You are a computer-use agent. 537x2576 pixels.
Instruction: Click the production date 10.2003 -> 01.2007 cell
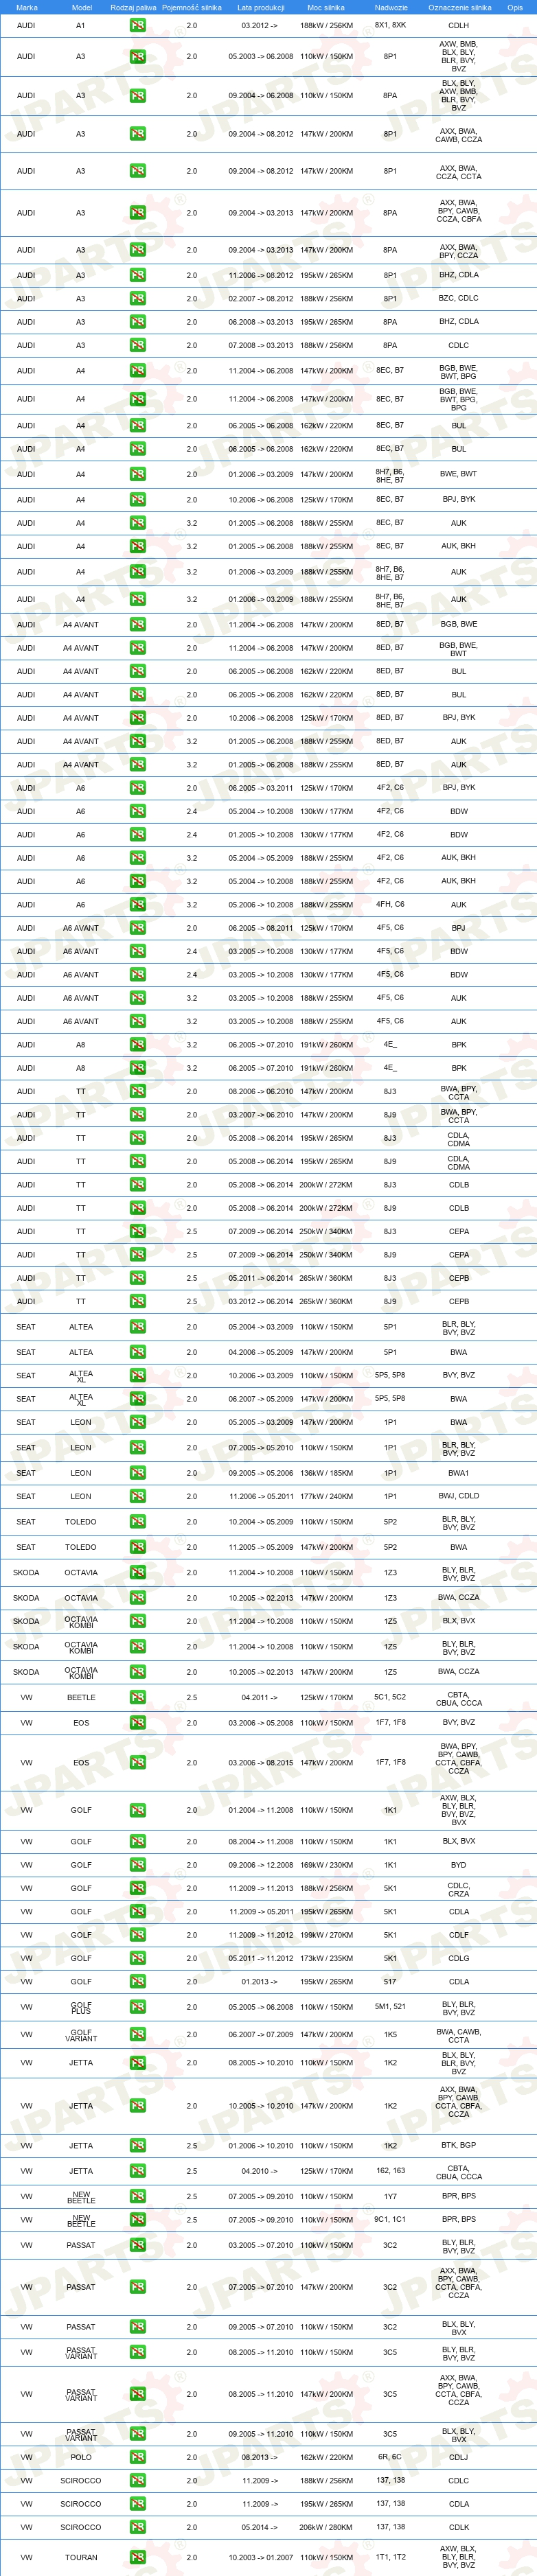pyautogui.click(x=261, y=2557)
